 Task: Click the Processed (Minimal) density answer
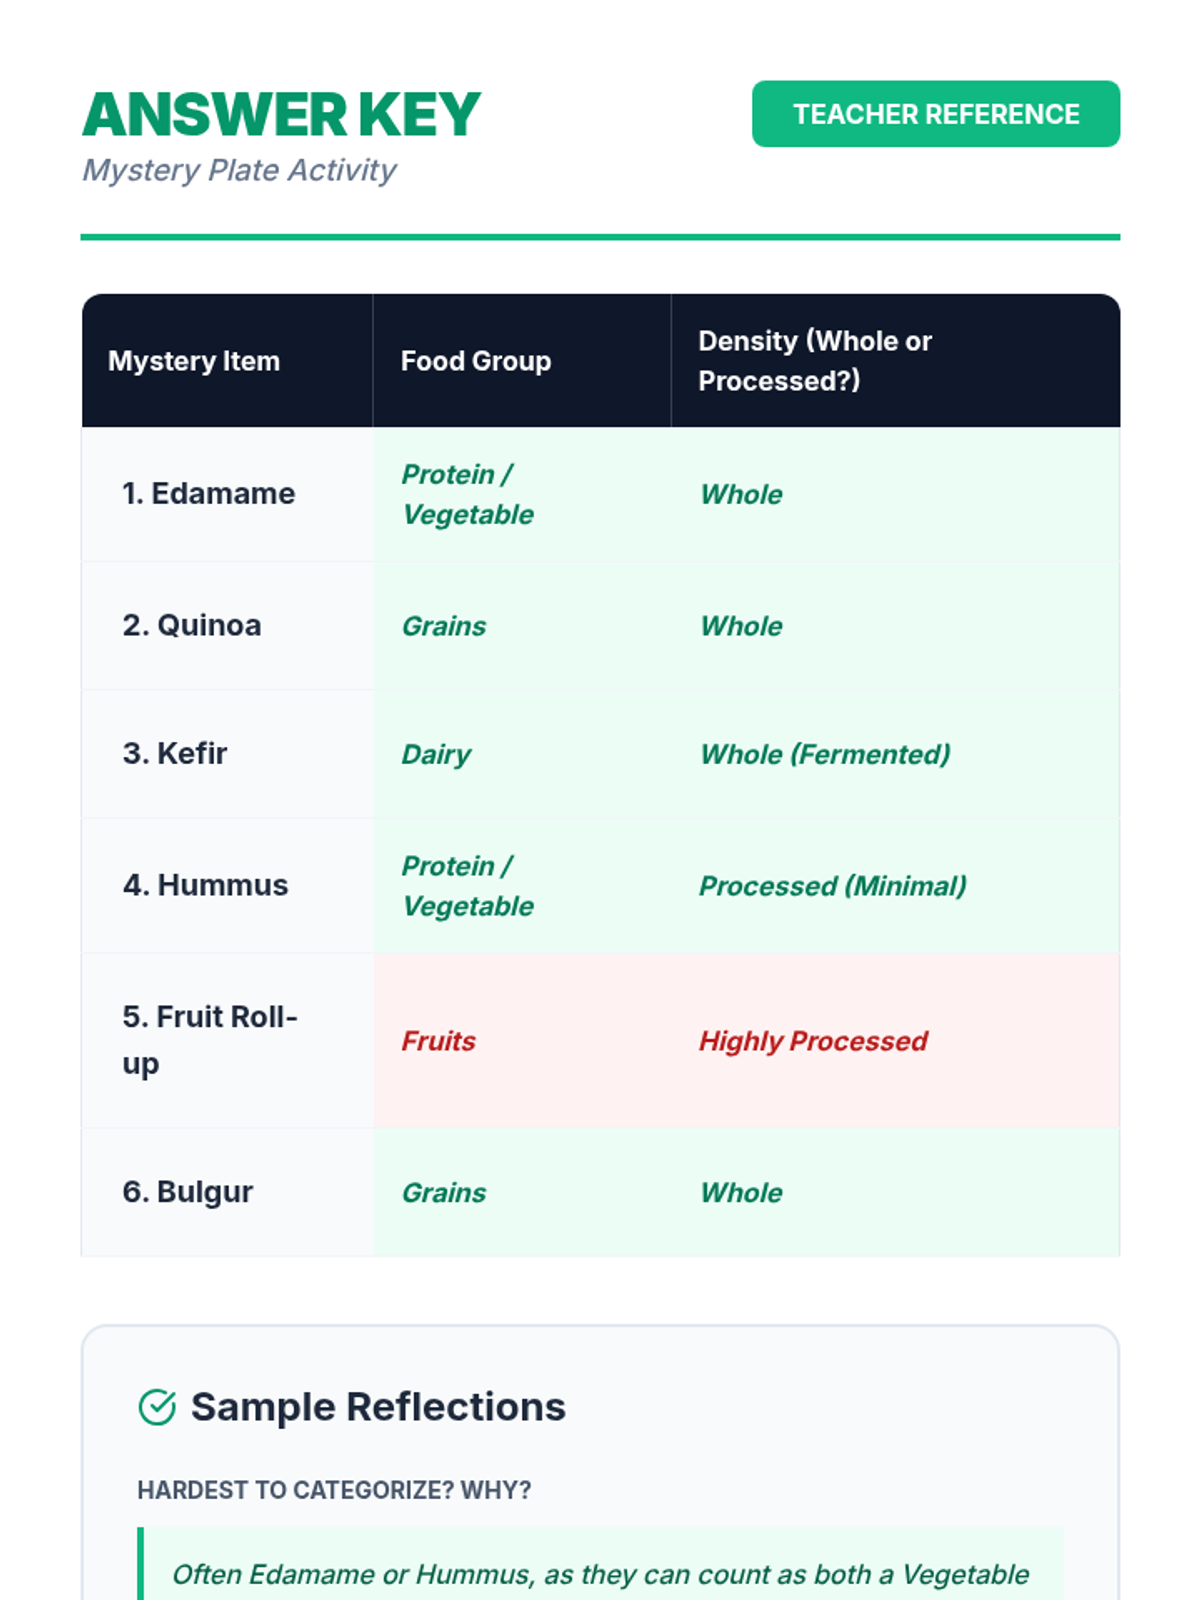[x=833, y=886]
